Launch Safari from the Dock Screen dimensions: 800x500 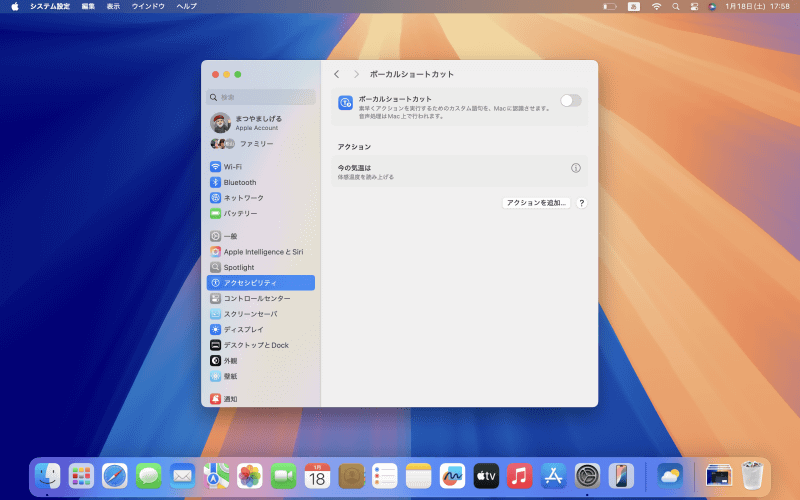click(115, 477)
